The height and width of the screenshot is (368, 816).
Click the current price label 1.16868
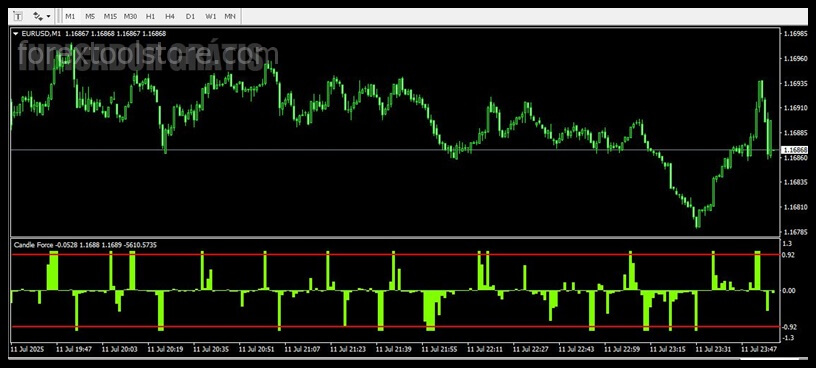[795, 150]
